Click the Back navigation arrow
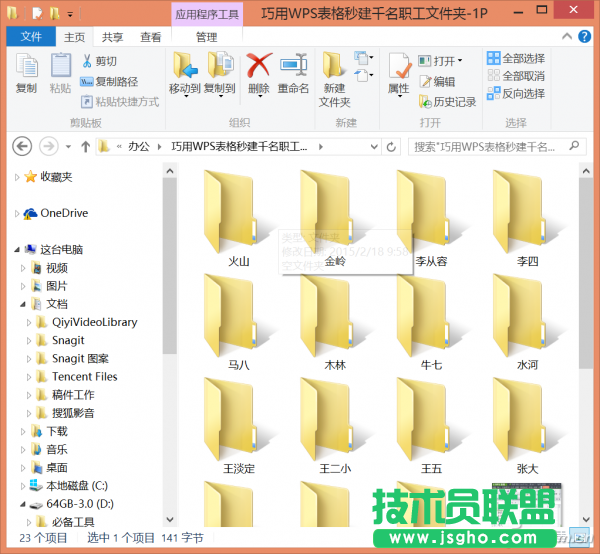Image resolution: width=600 pixels, height=554 pixels. 22,146
